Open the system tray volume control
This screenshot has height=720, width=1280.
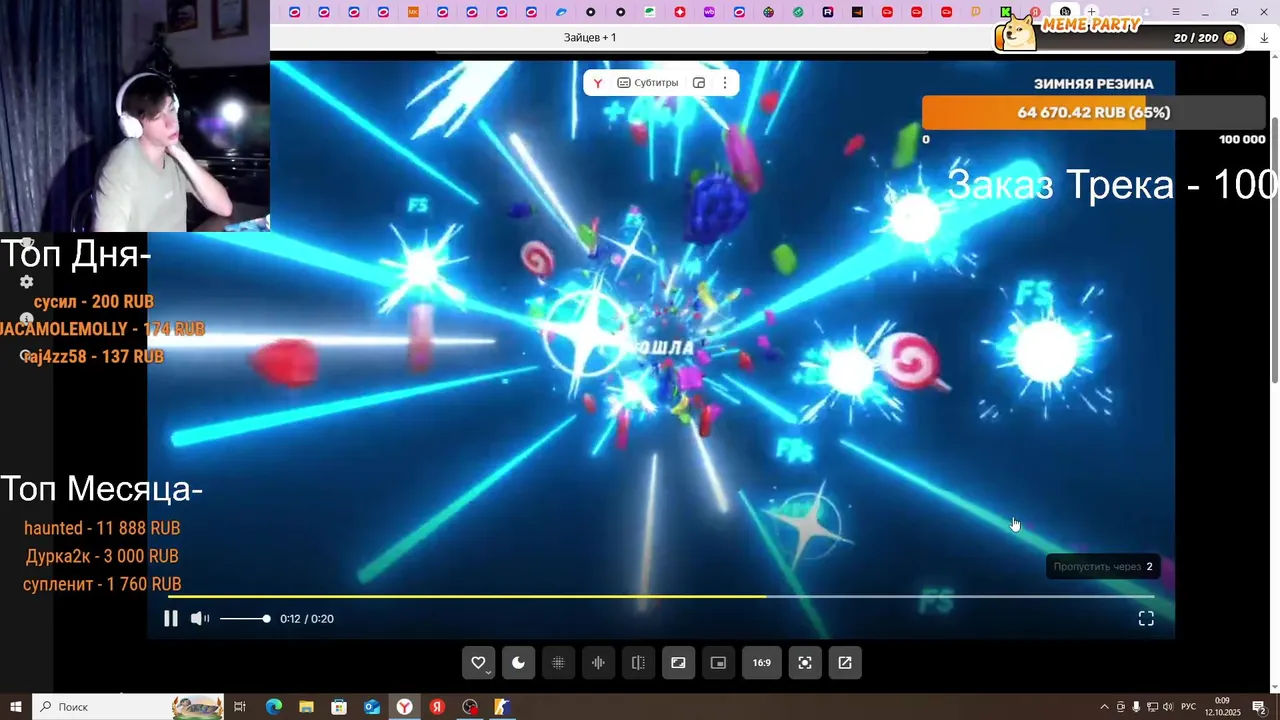click(x=1168, y=707)
